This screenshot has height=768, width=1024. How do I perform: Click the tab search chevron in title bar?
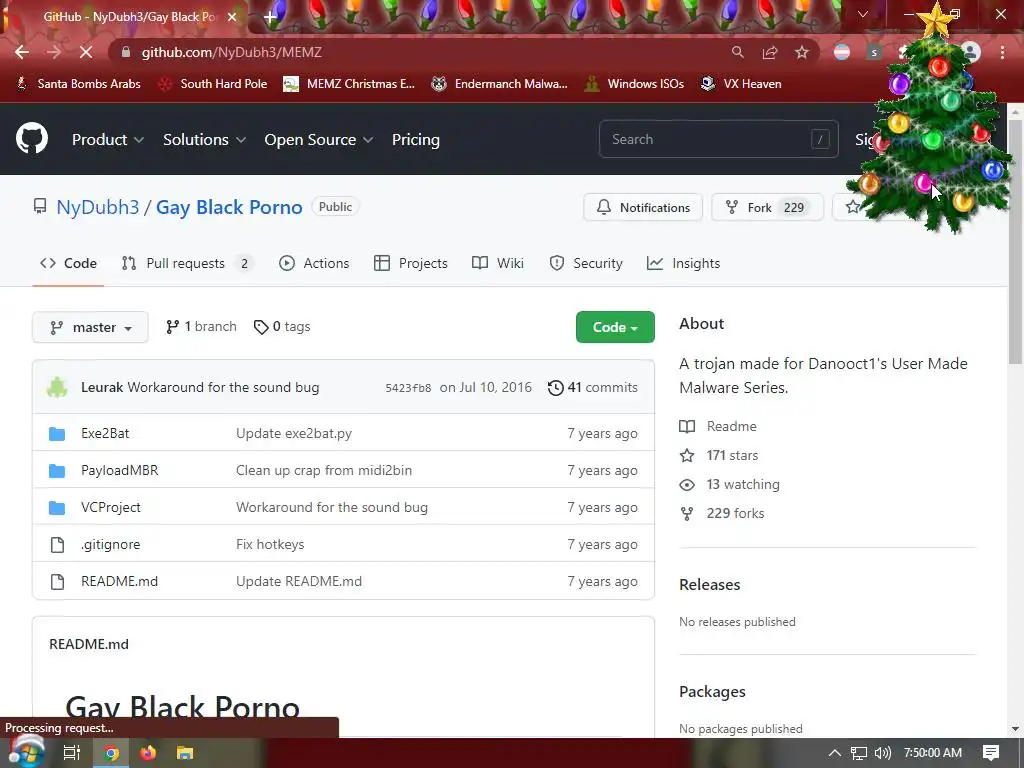(x=863, y=14)
